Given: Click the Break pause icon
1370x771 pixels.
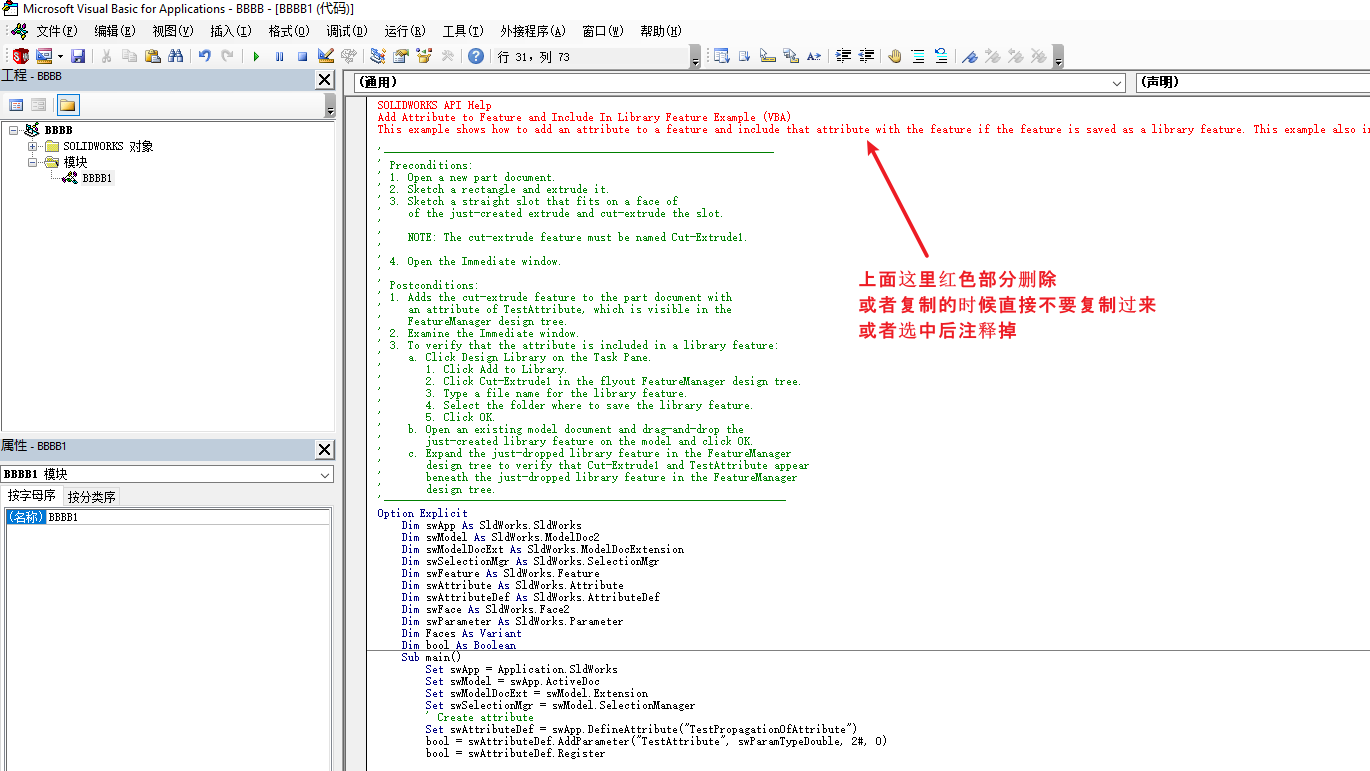Looking at the screenshot, I should [x=279, y=56].
